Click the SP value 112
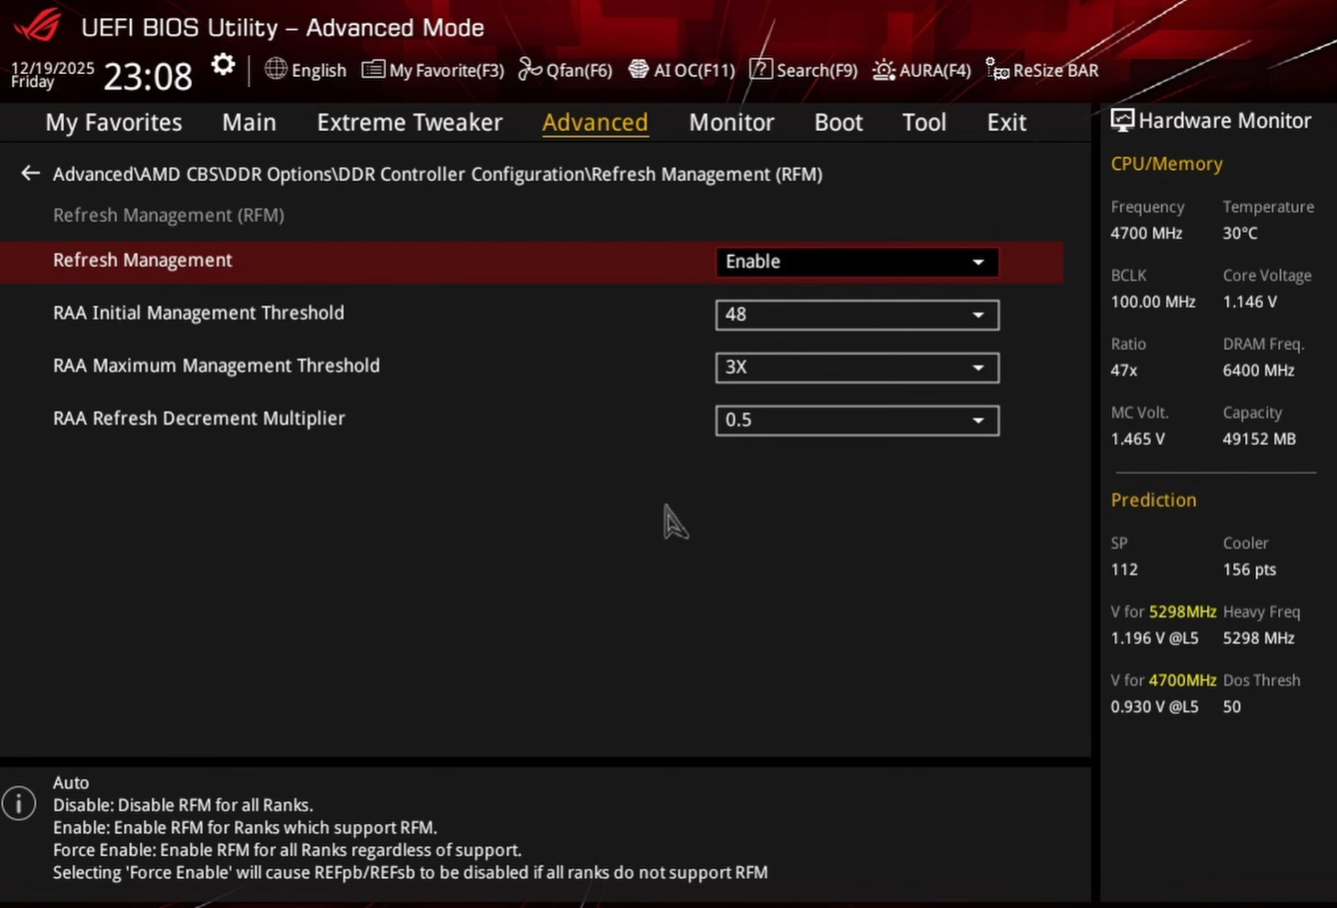The image size is (1337, 908). tap(1124, 570)
